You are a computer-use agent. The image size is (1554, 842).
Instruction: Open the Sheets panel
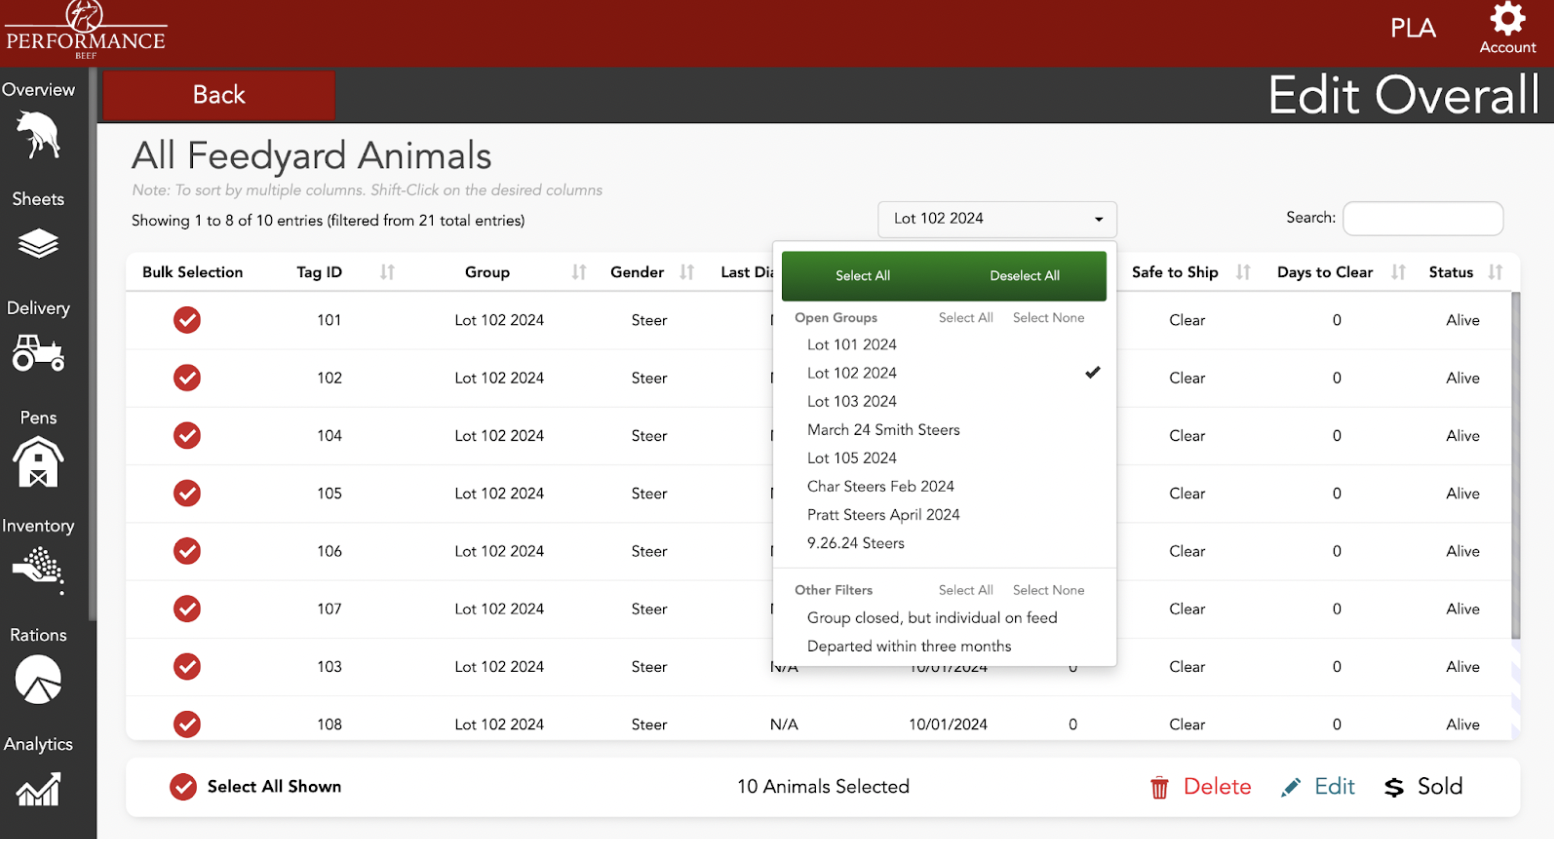tap(40, 243)
